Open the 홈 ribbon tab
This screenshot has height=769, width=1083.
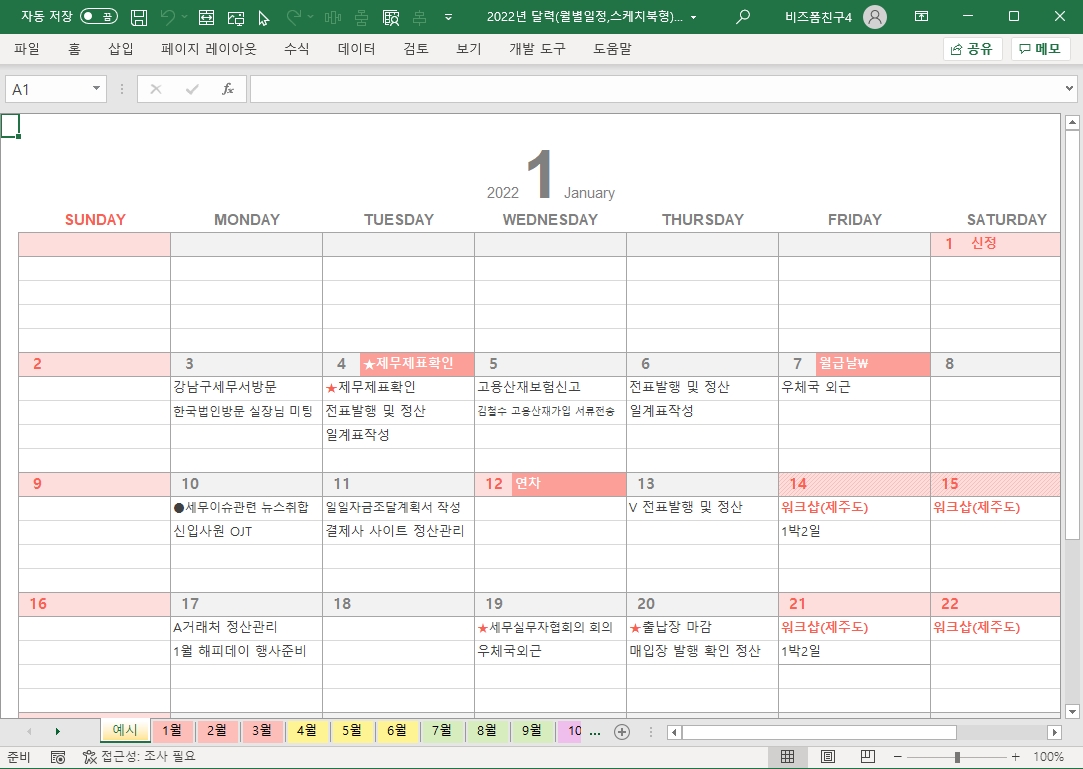pyautogui.click(x=74, y=48)
